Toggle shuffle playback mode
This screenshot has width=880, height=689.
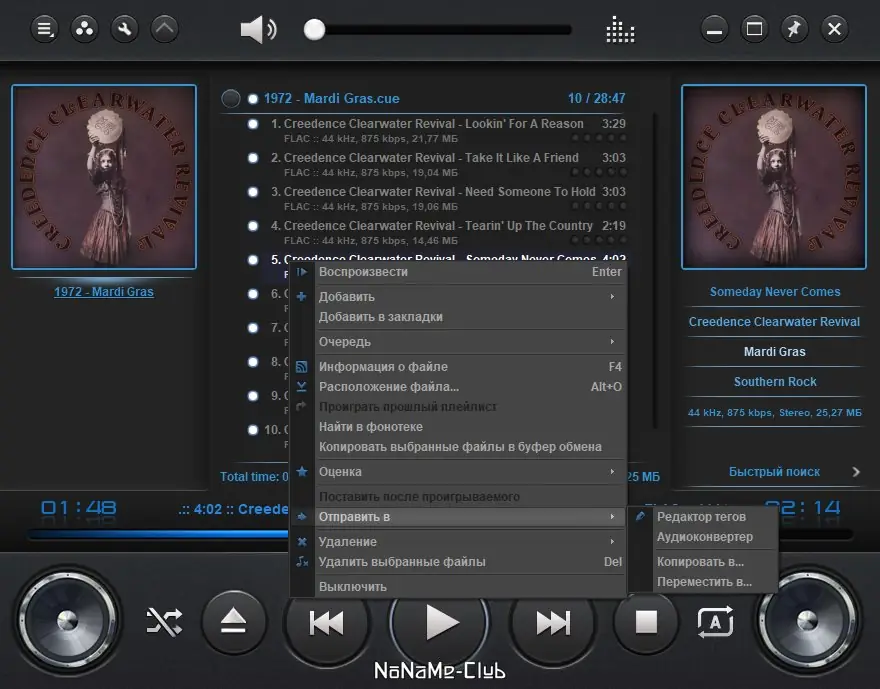(x=164, y=622)
